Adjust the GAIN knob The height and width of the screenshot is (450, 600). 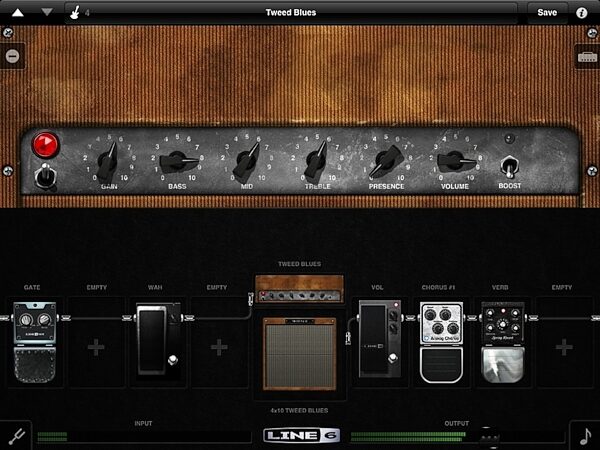coord(108,162)
